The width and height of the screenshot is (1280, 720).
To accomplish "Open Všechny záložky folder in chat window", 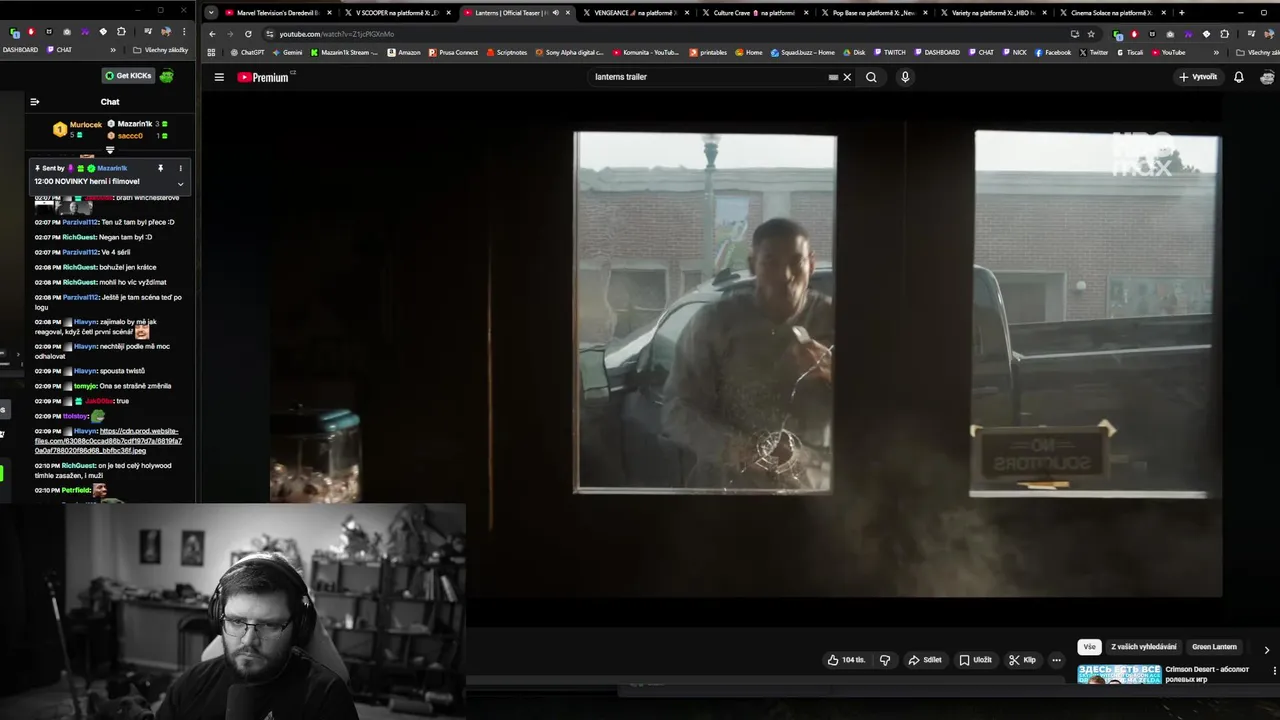I will coord(161,50).
